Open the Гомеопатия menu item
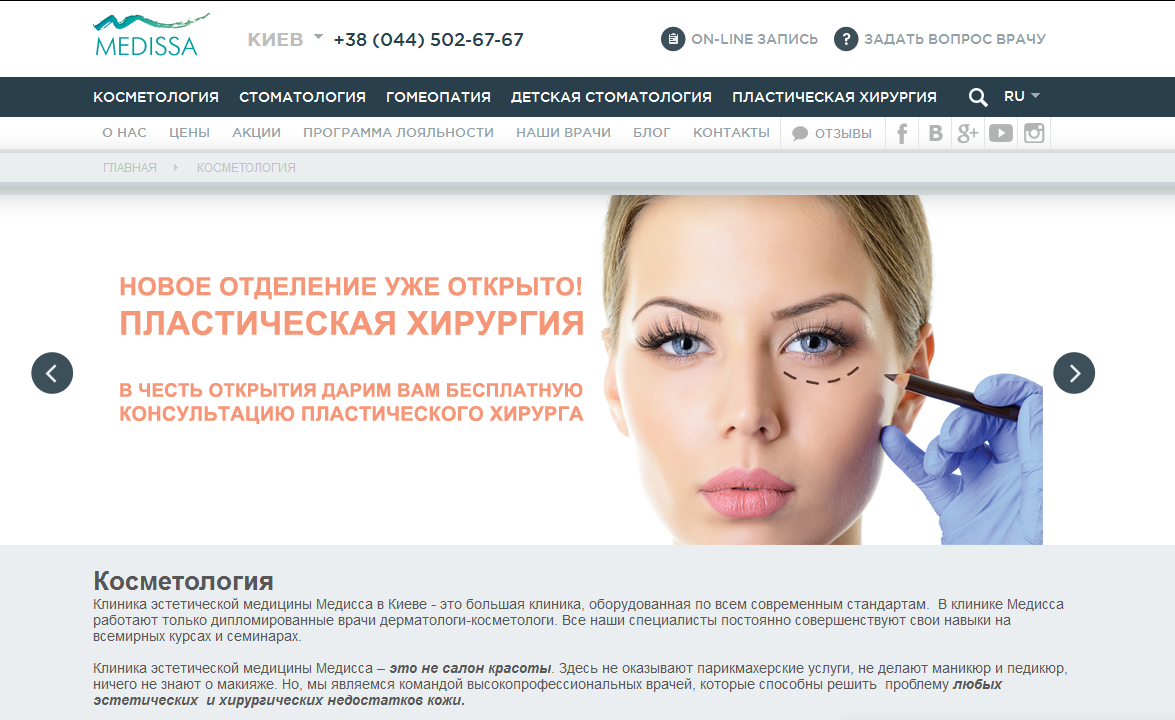 [438, 97]
